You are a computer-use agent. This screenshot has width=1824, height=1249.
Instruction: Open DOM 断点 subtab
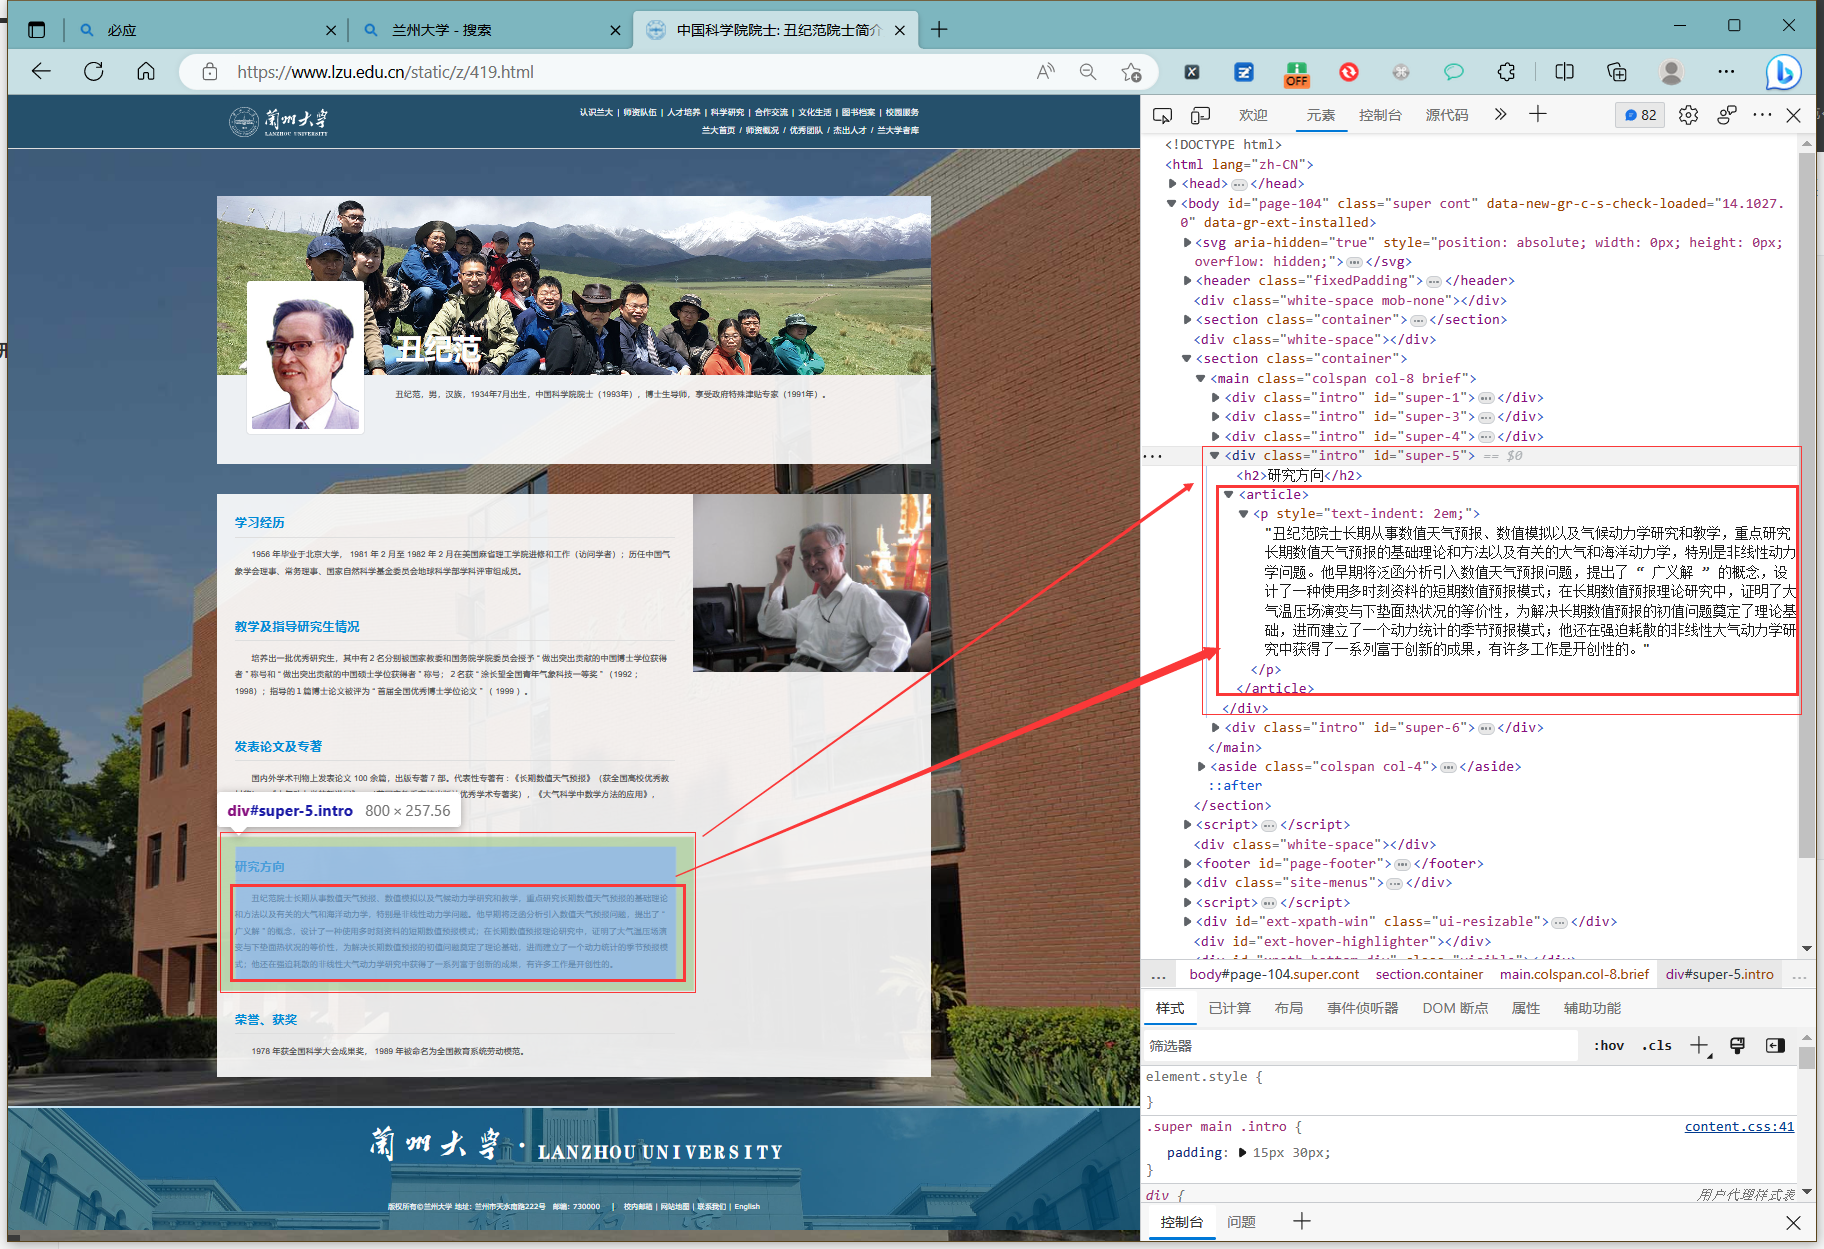[1455, 1008]
